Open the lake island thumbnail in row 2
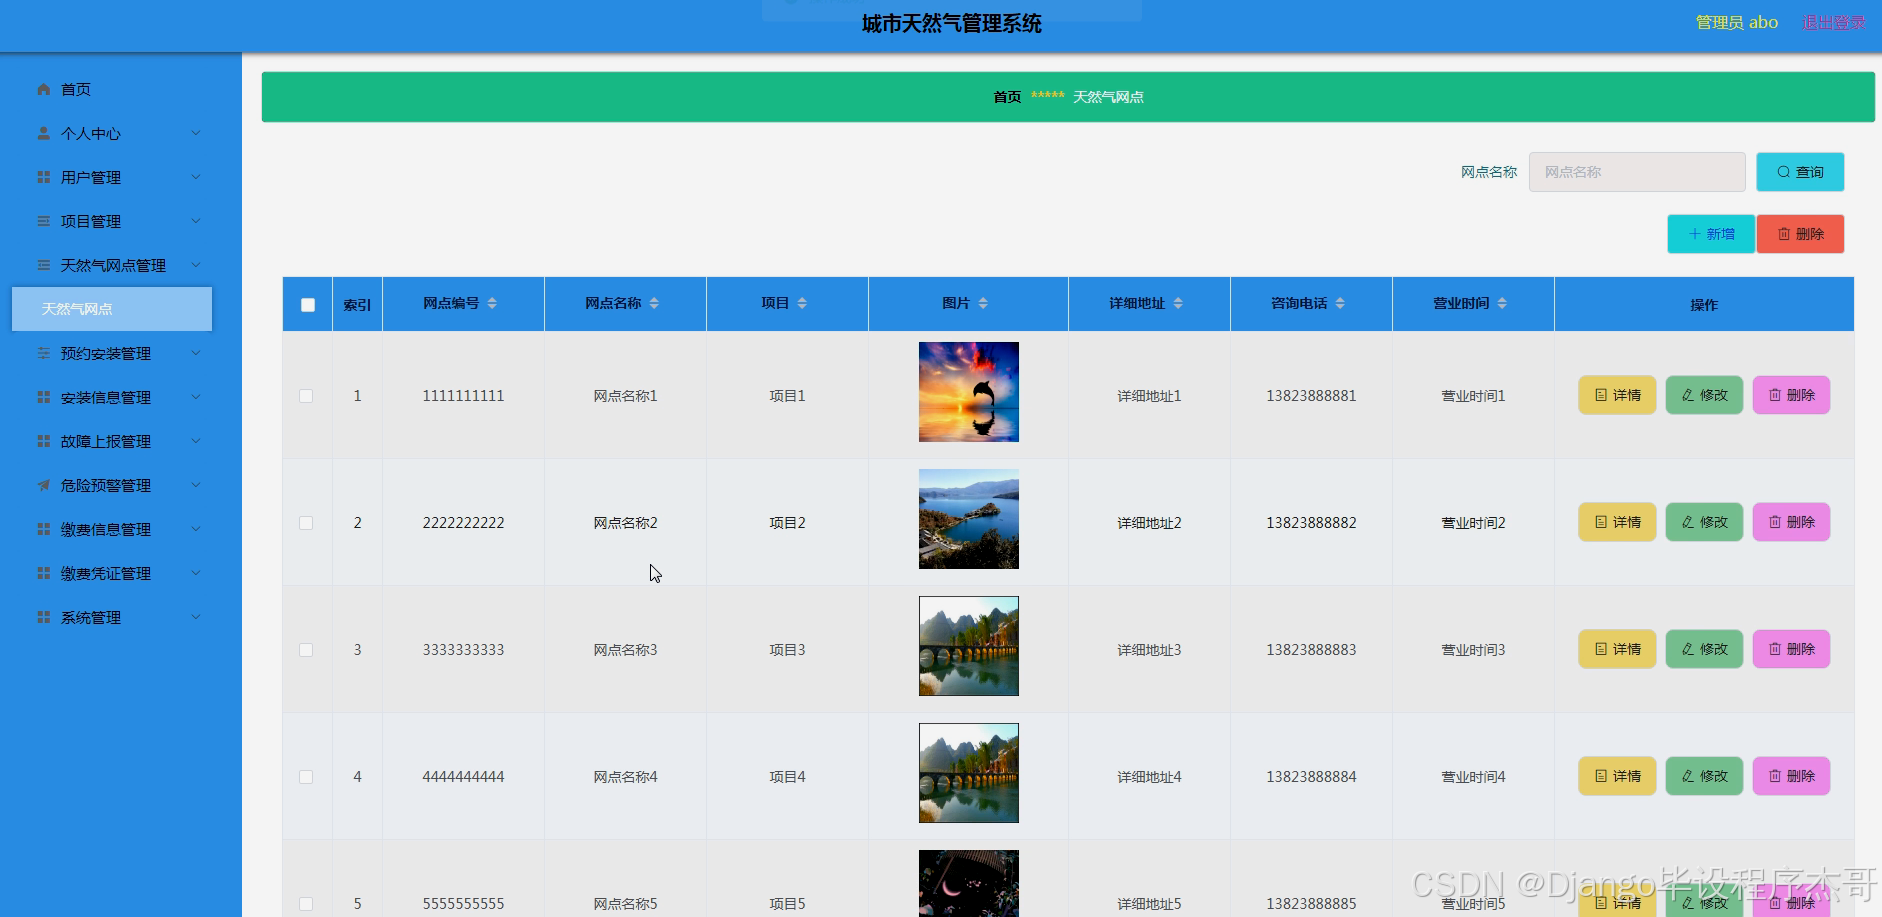This screenshot has height=917, width=1882. [x=969, y=519]
